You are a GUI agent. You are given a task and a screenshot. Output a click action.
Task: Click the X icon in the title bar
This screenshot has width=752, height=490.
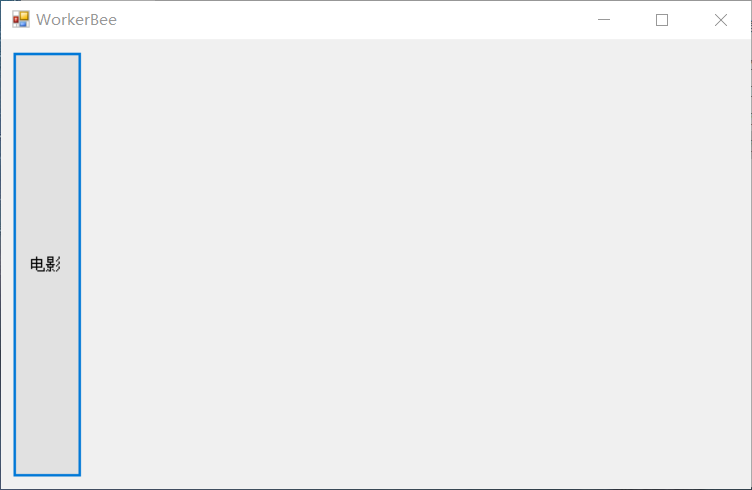(x=721, y=20)
